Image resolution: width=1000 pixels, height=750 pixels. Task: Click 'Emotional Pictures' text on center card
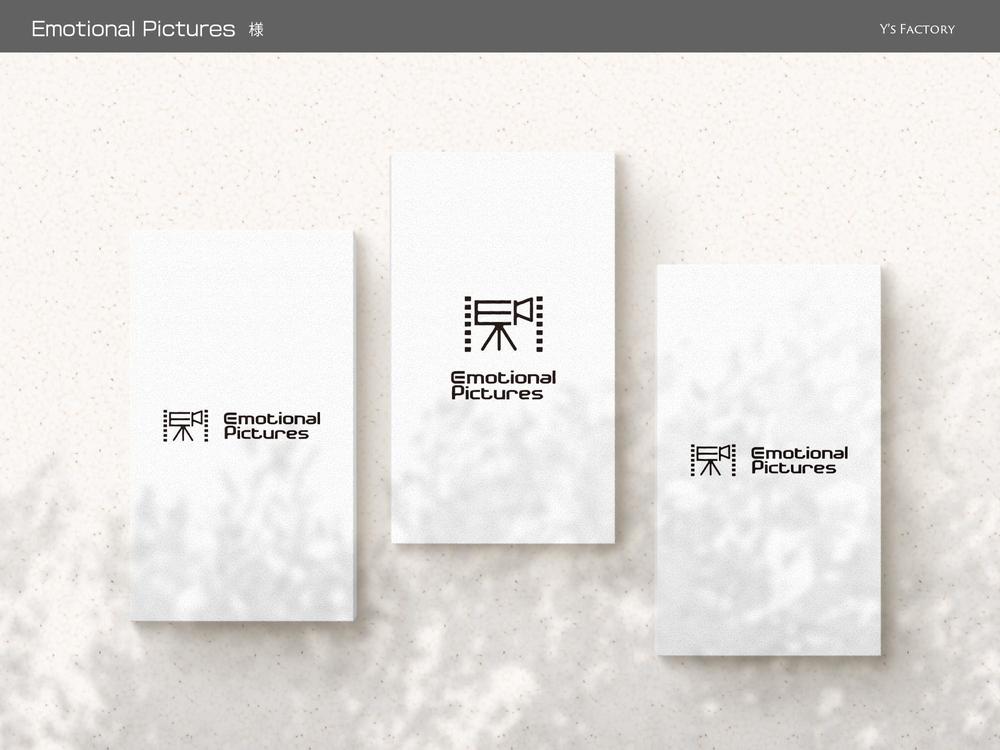click(503, 386)
